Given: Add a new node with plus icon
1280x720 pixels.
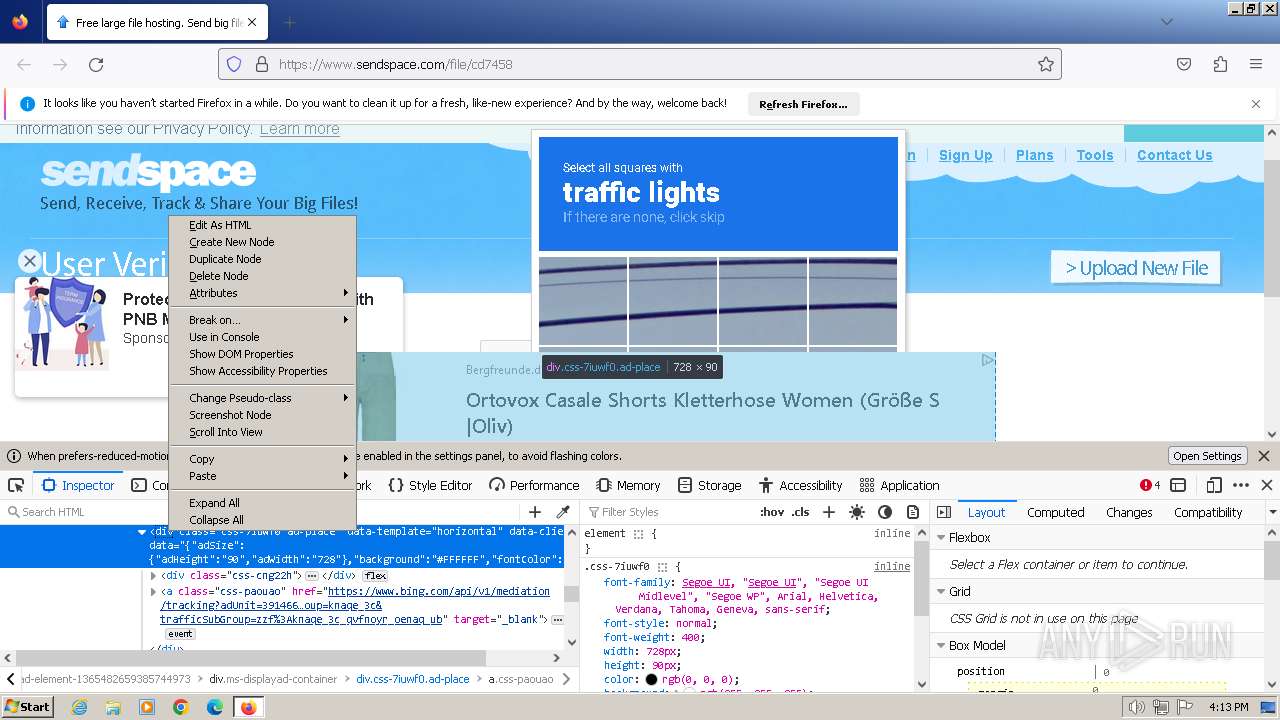Looking at the screenshot, I should pyautogui.click(x=535, y=512).
